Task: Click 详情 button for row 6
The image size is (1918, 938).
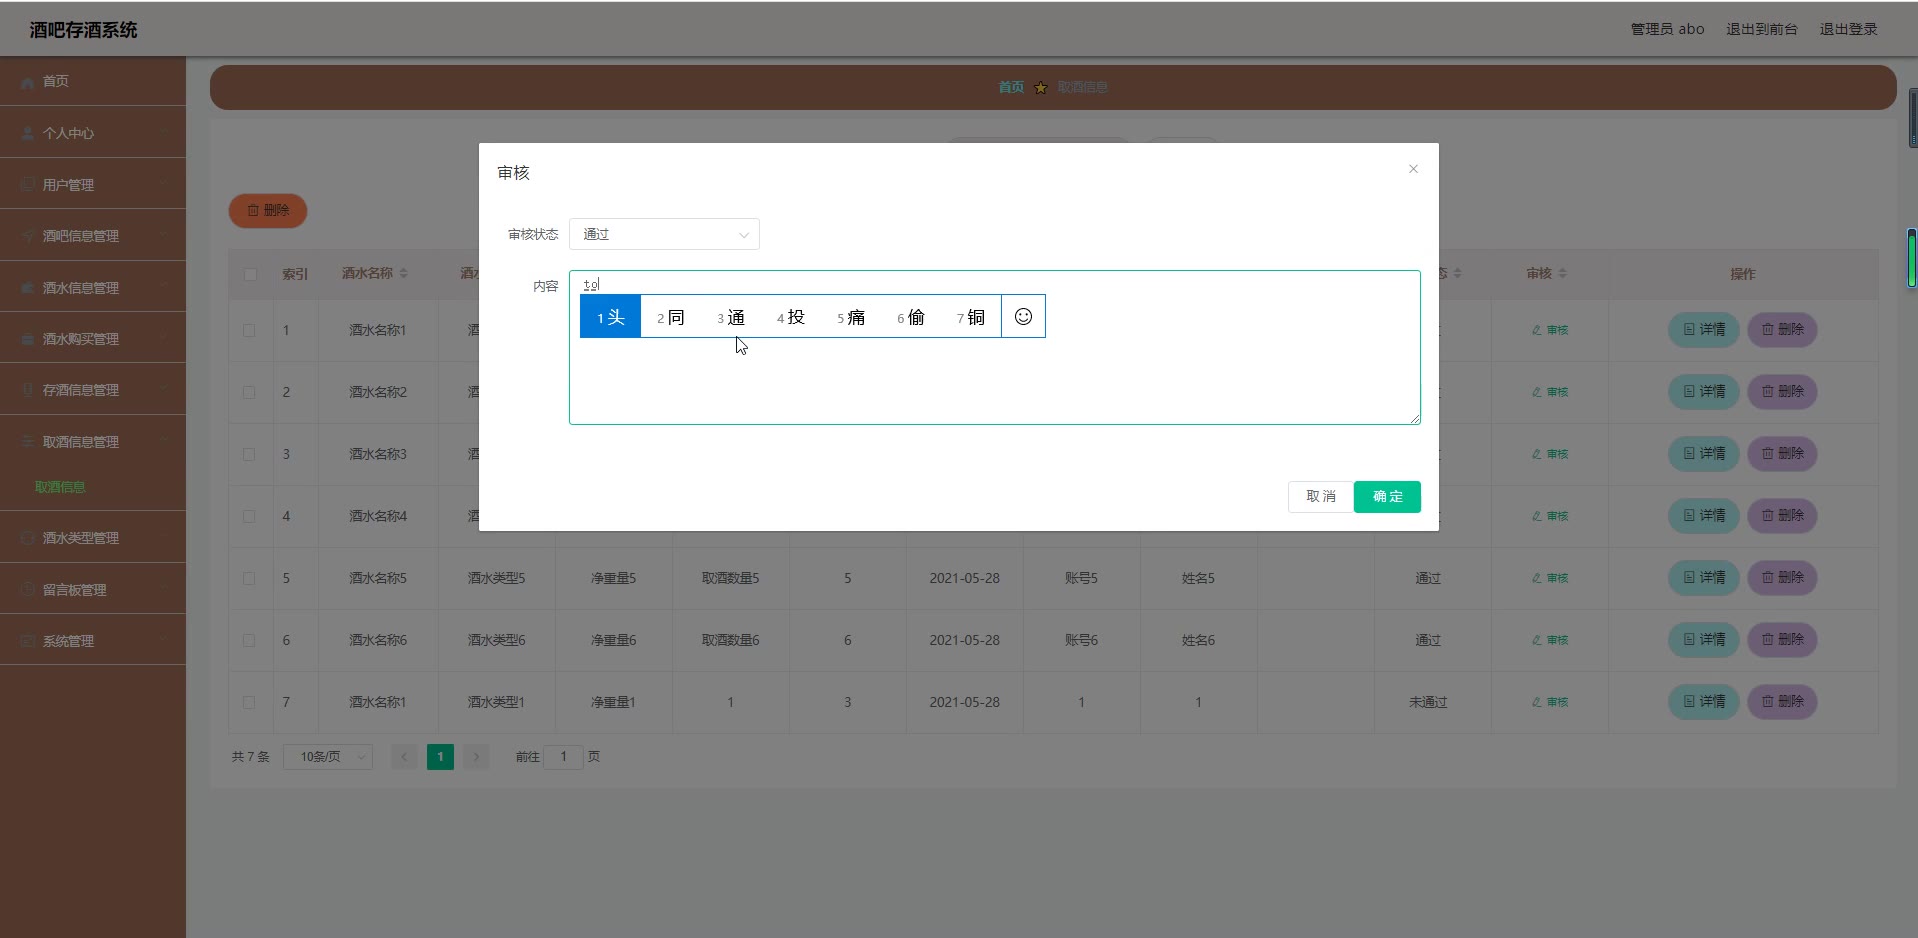Action: 1703,640
